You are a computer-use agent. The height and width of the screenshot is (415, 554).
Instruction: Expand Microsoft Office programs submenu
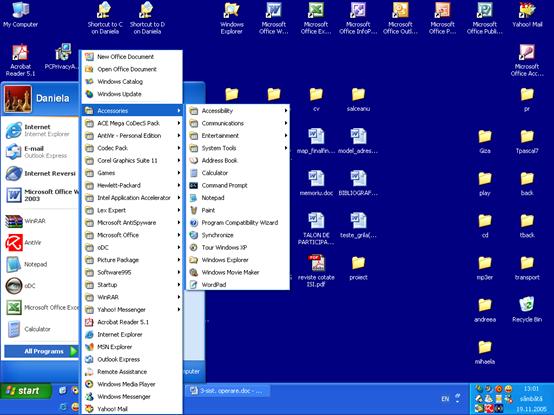[132, 235]
